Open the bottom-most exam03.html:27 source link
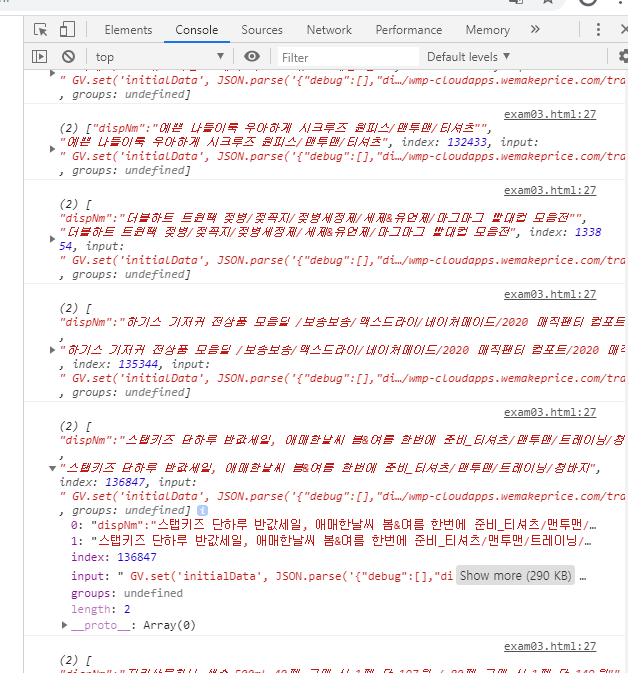The height and width of the screenshot is (673, 628). tap(550, 646)
